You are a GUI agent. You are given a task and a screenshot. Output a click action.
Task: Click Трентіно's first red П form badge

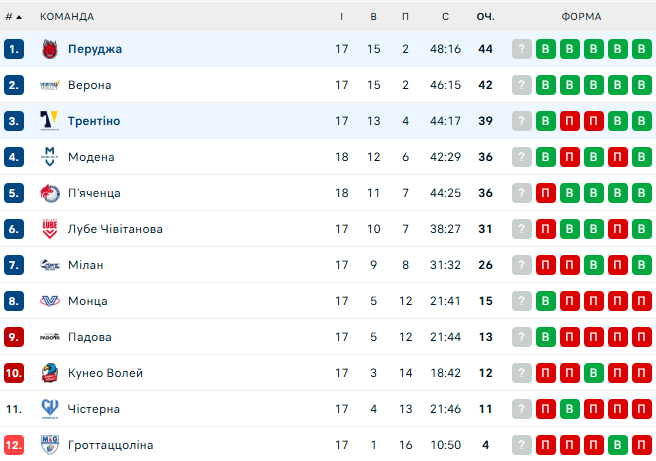tap(570, 121)
